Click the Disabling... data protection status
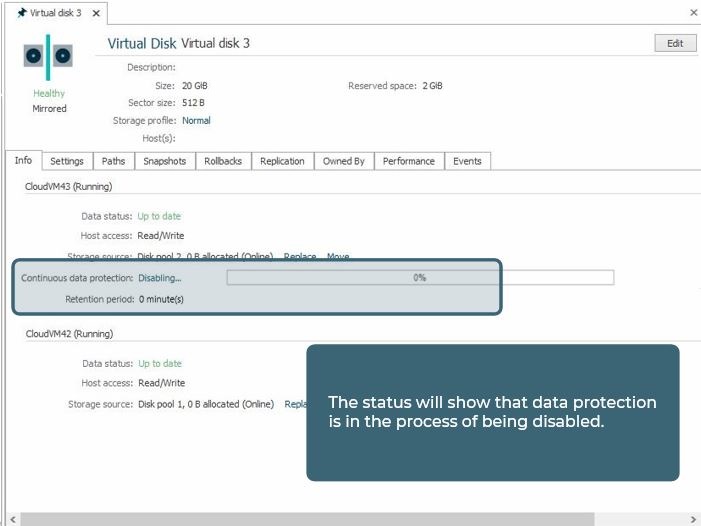 [x=160, y=278]
